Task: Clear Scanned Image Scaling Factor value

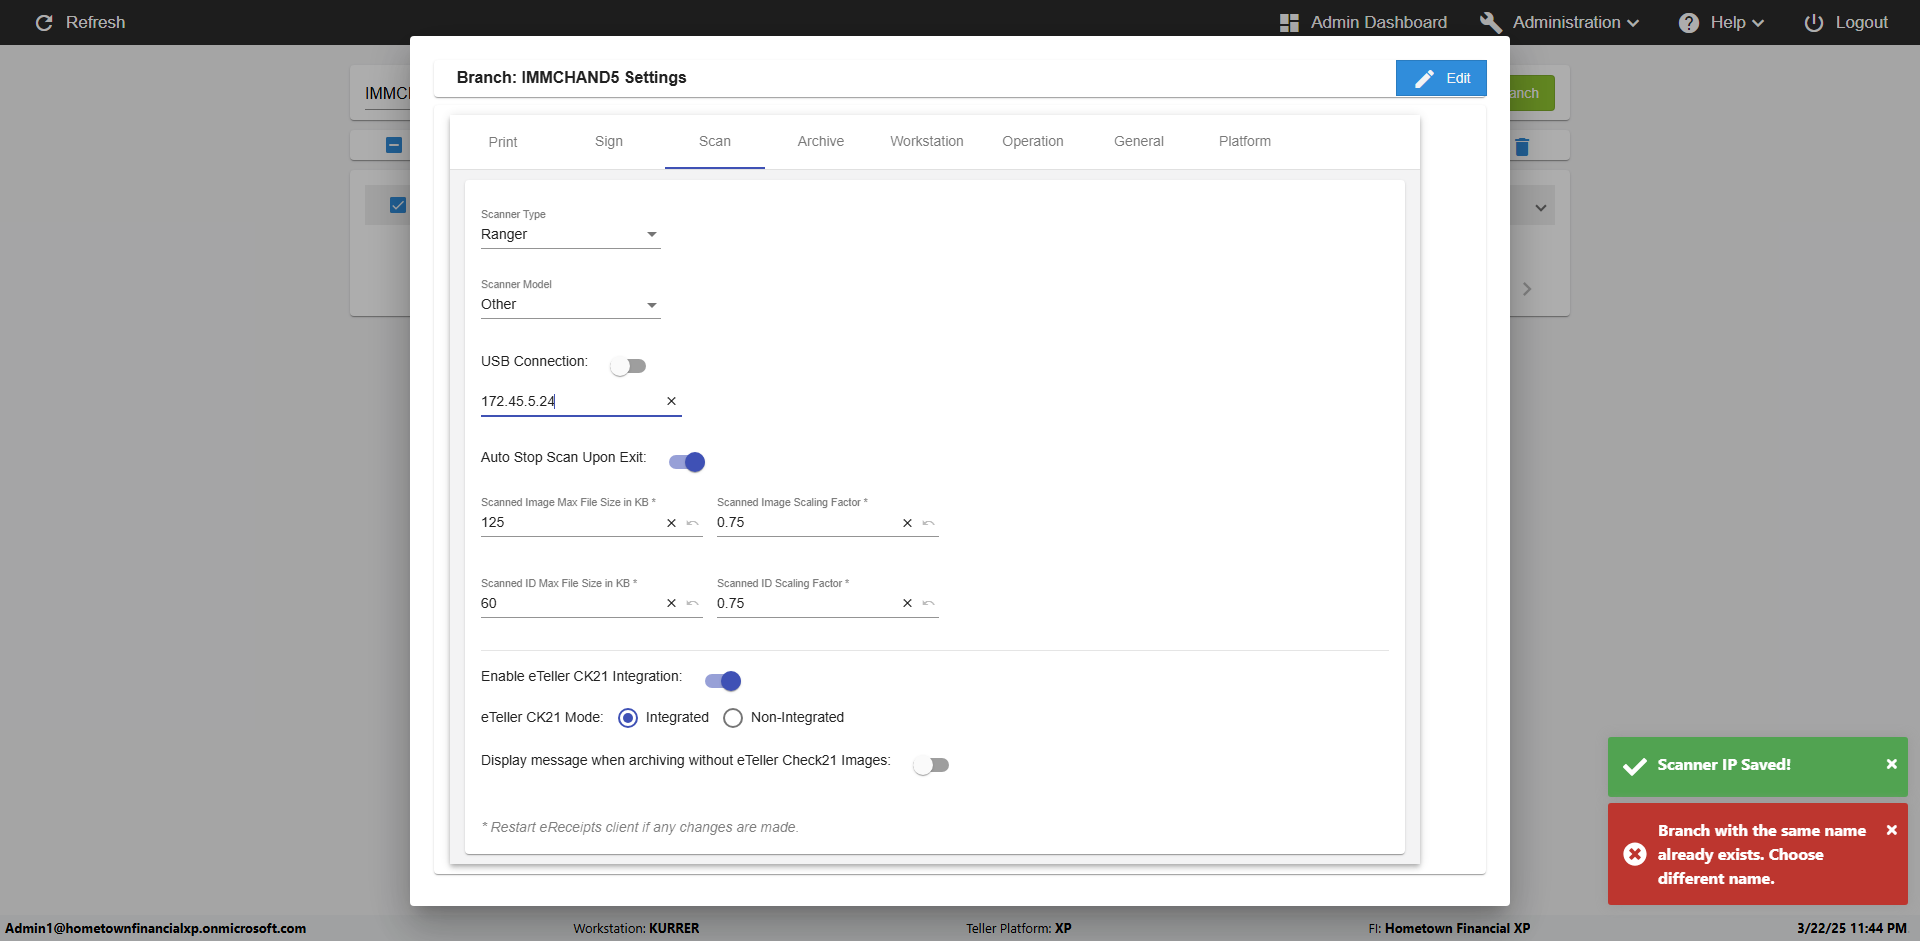Action: point(907,522)
